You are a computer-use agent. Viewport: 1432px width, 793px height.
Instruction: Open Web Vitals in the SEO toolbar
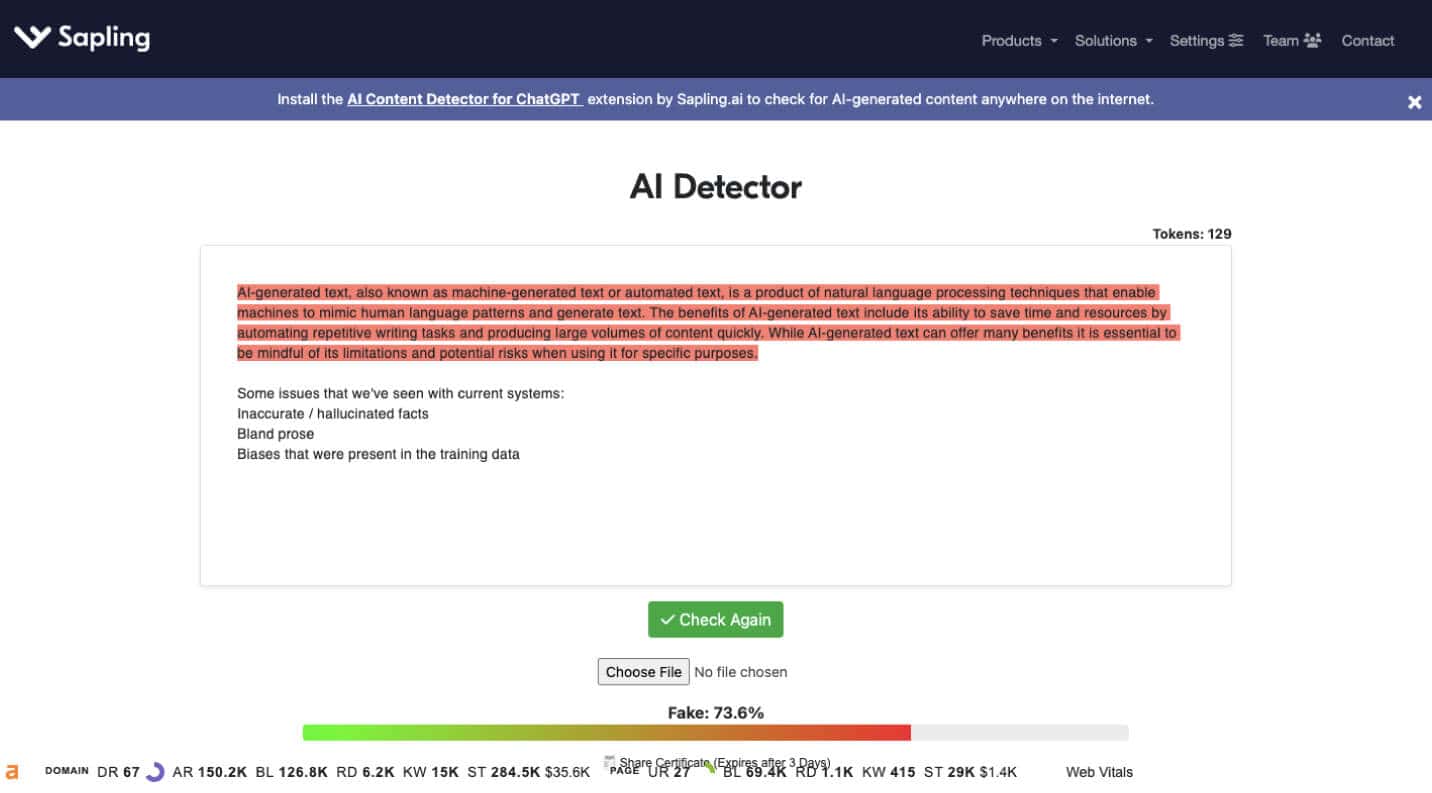[1099, 772]
